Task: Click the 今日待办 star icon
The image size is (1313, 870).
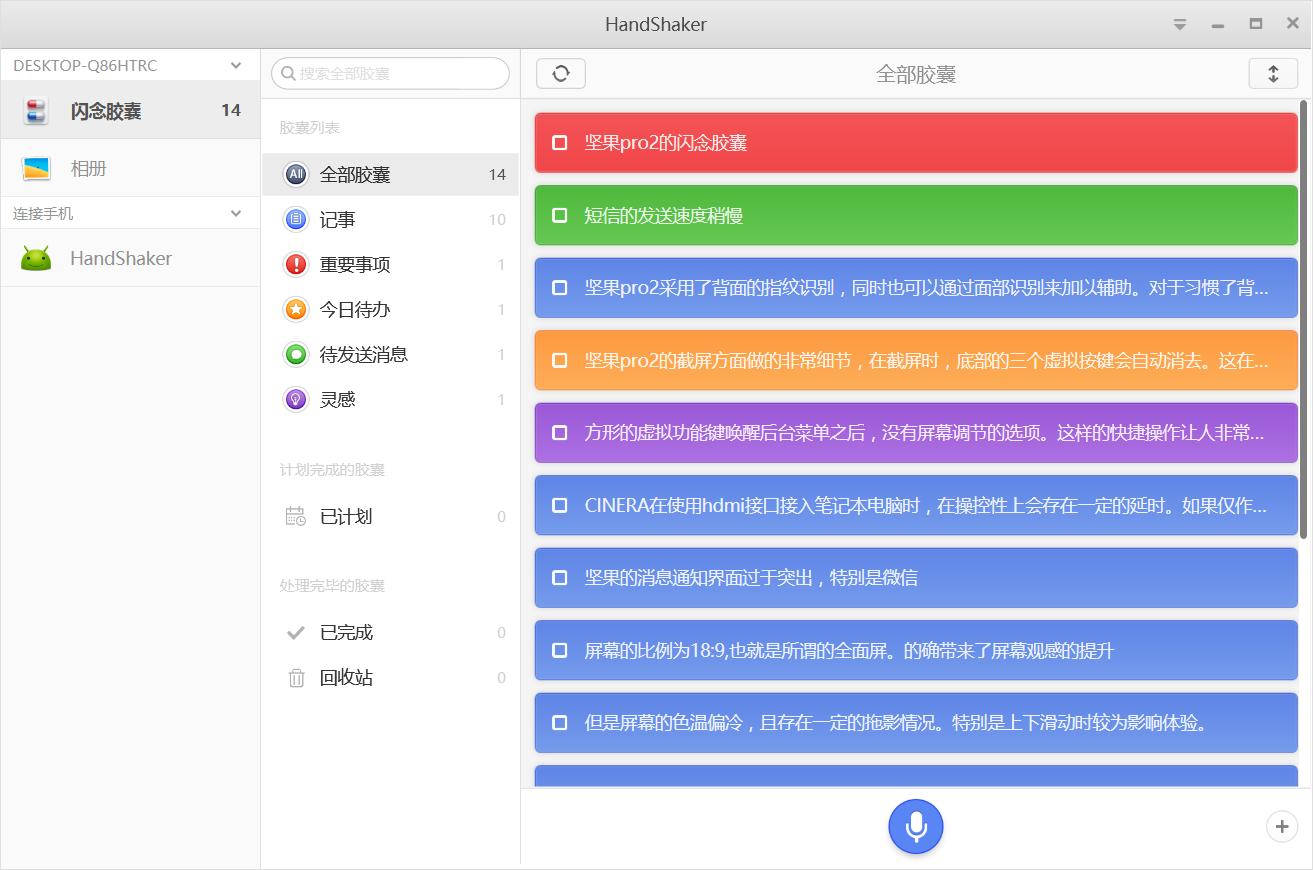Action: click(294, 309)
